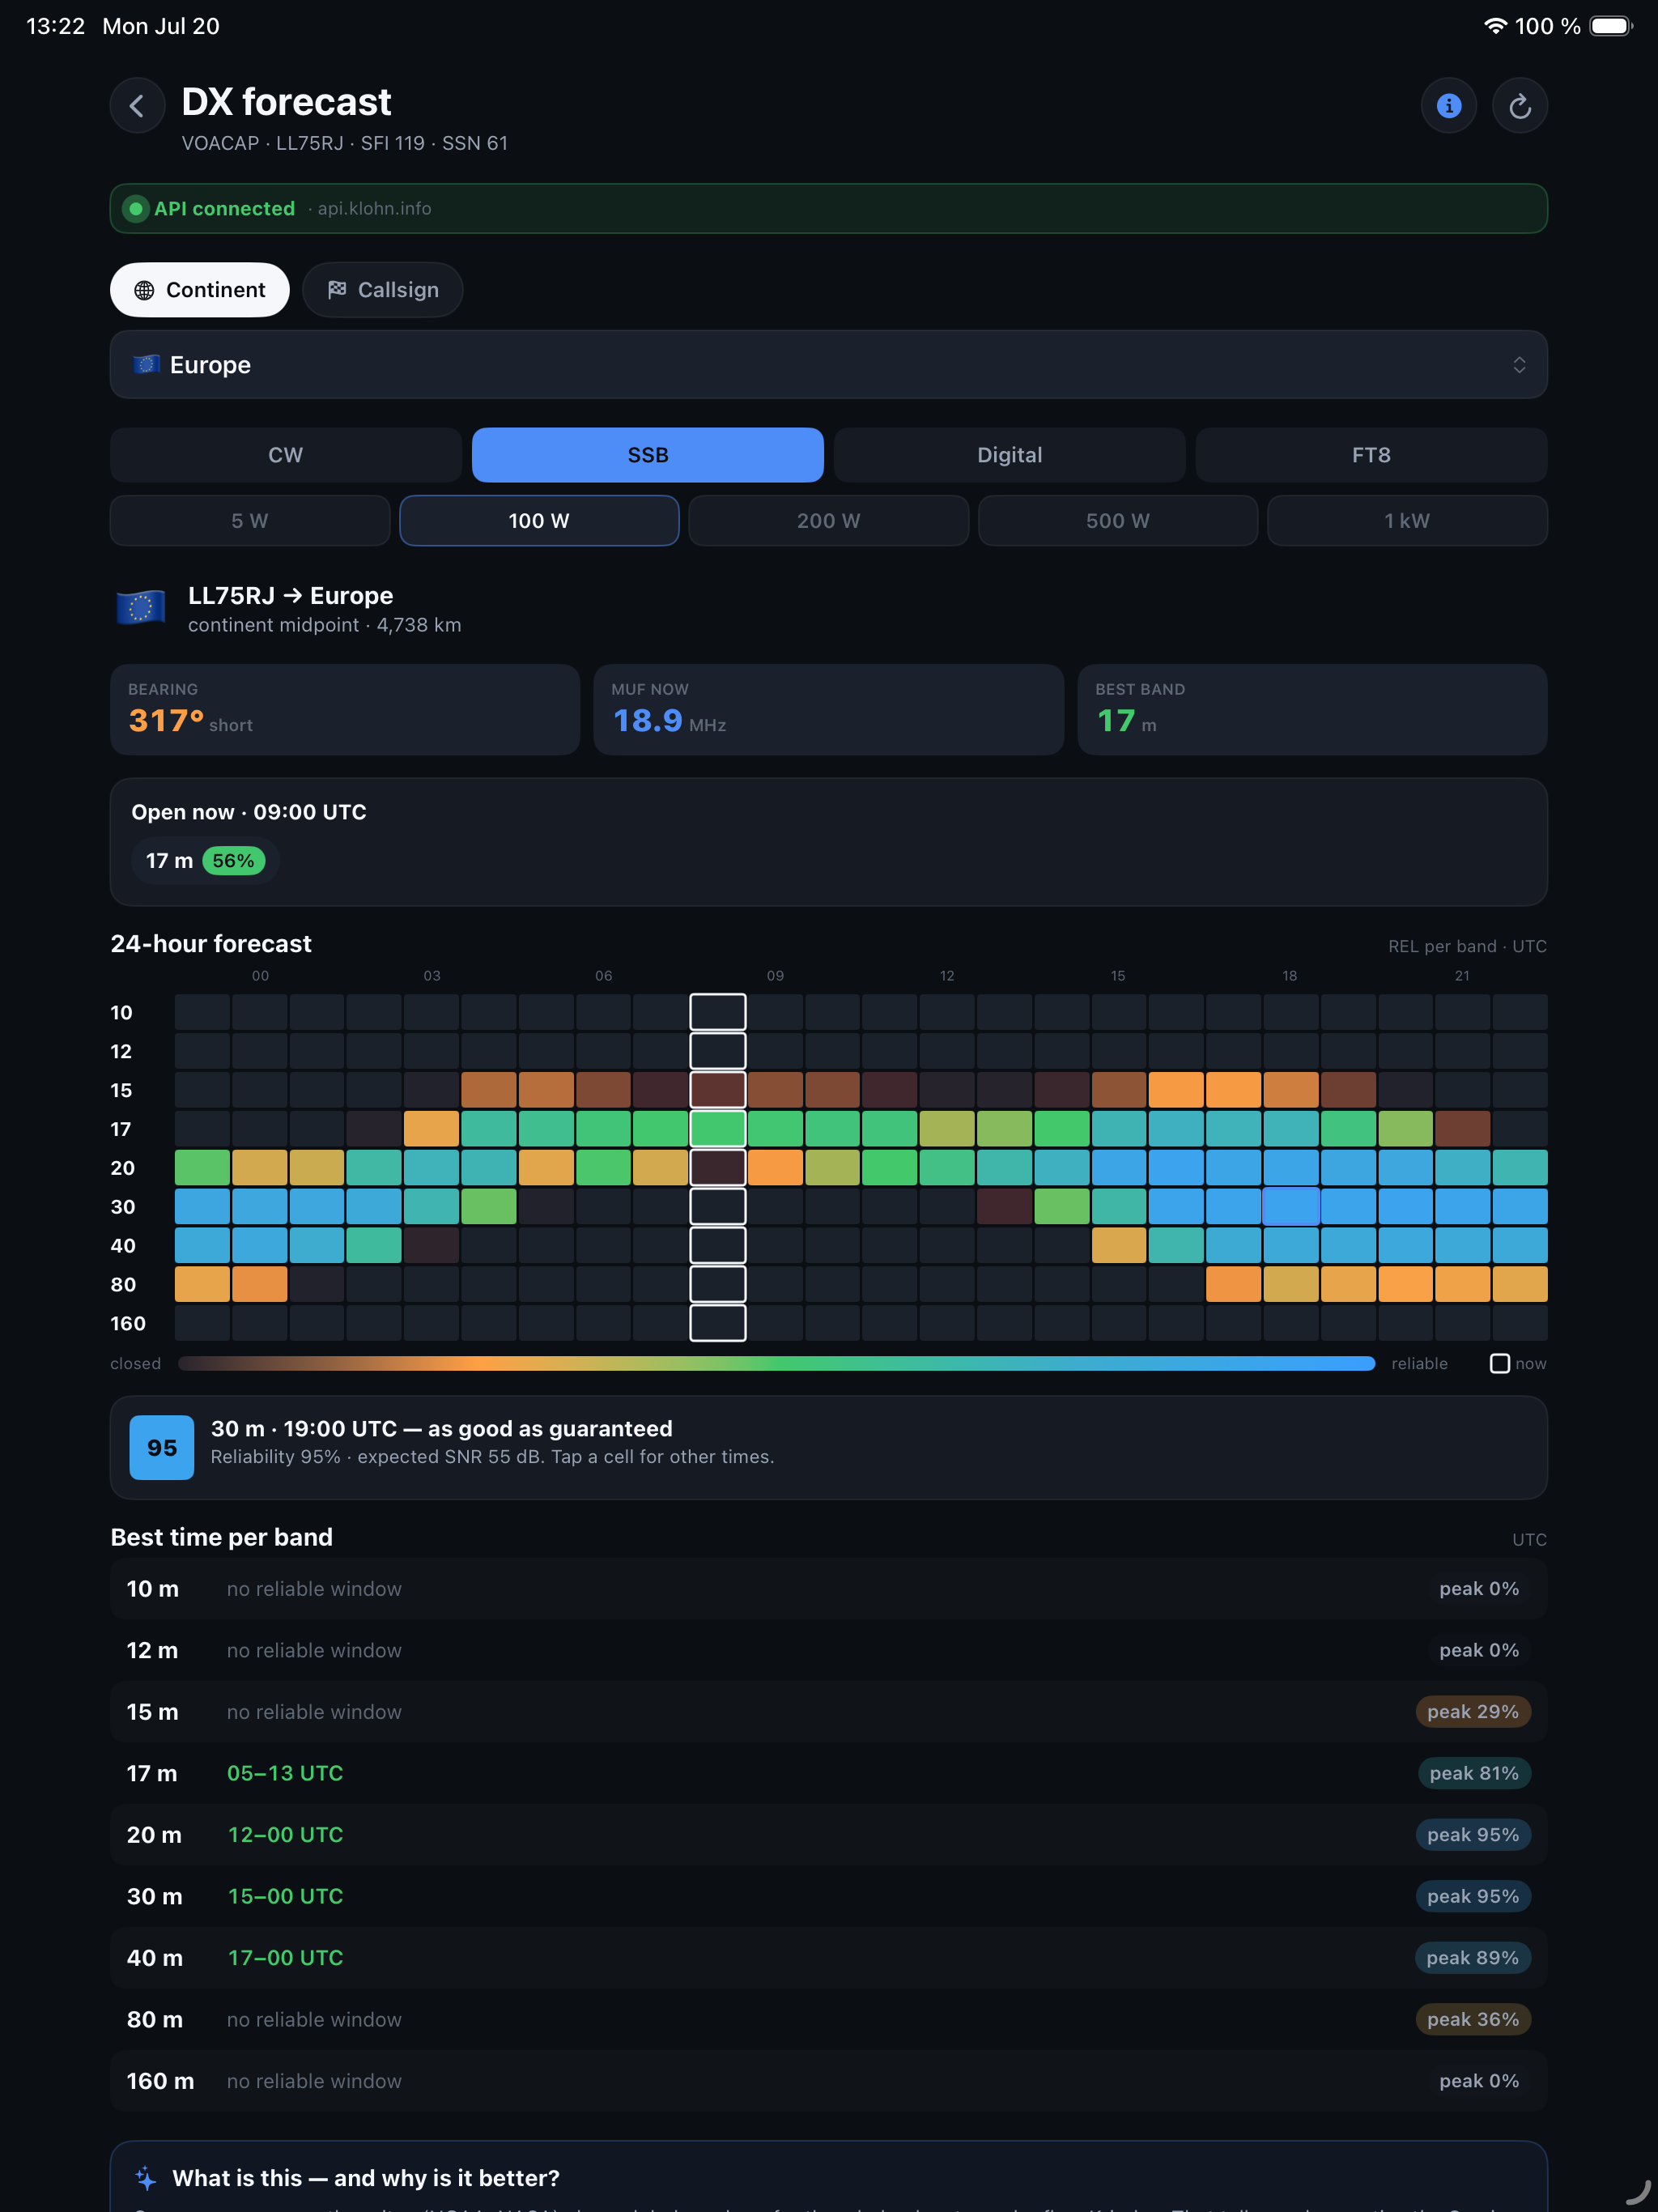Tap the 15 m peak 29% badge
This screenshot has width=1658, height=2212.
point(1473,1712)
